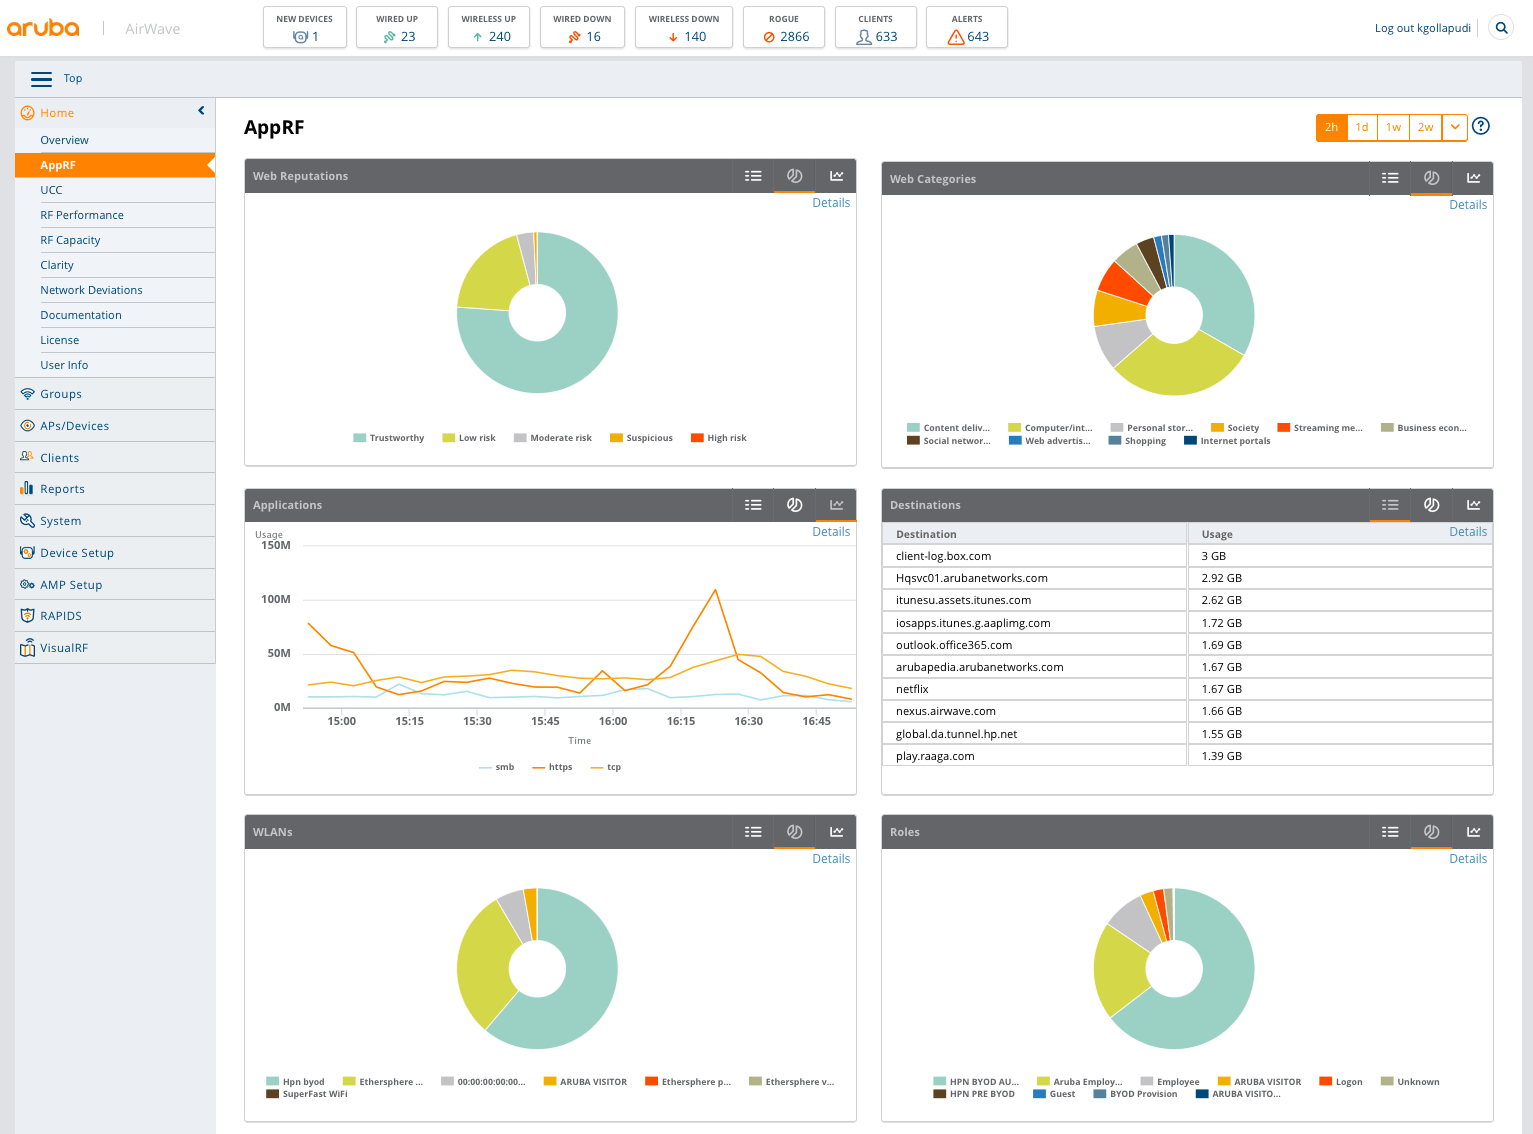
Task: Switch Roles panel to table list view
Action: point(1389,832)
